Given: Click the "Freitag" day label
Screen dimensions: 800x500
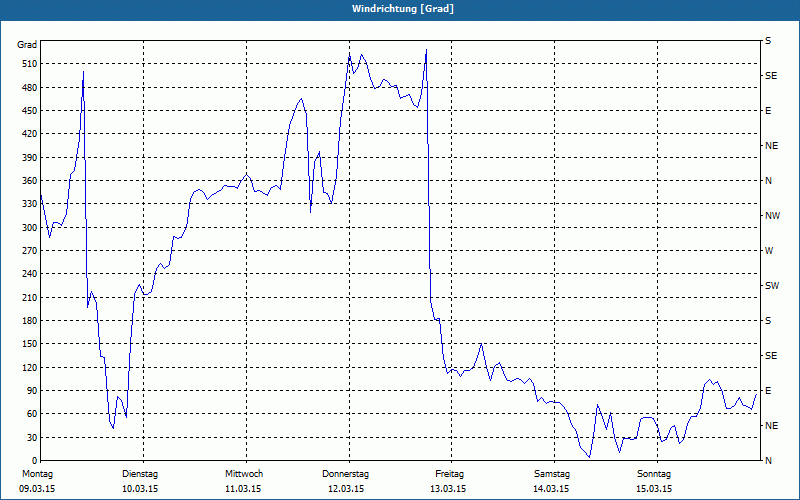Looking at the screenshot, I should [x=449, y=474].
